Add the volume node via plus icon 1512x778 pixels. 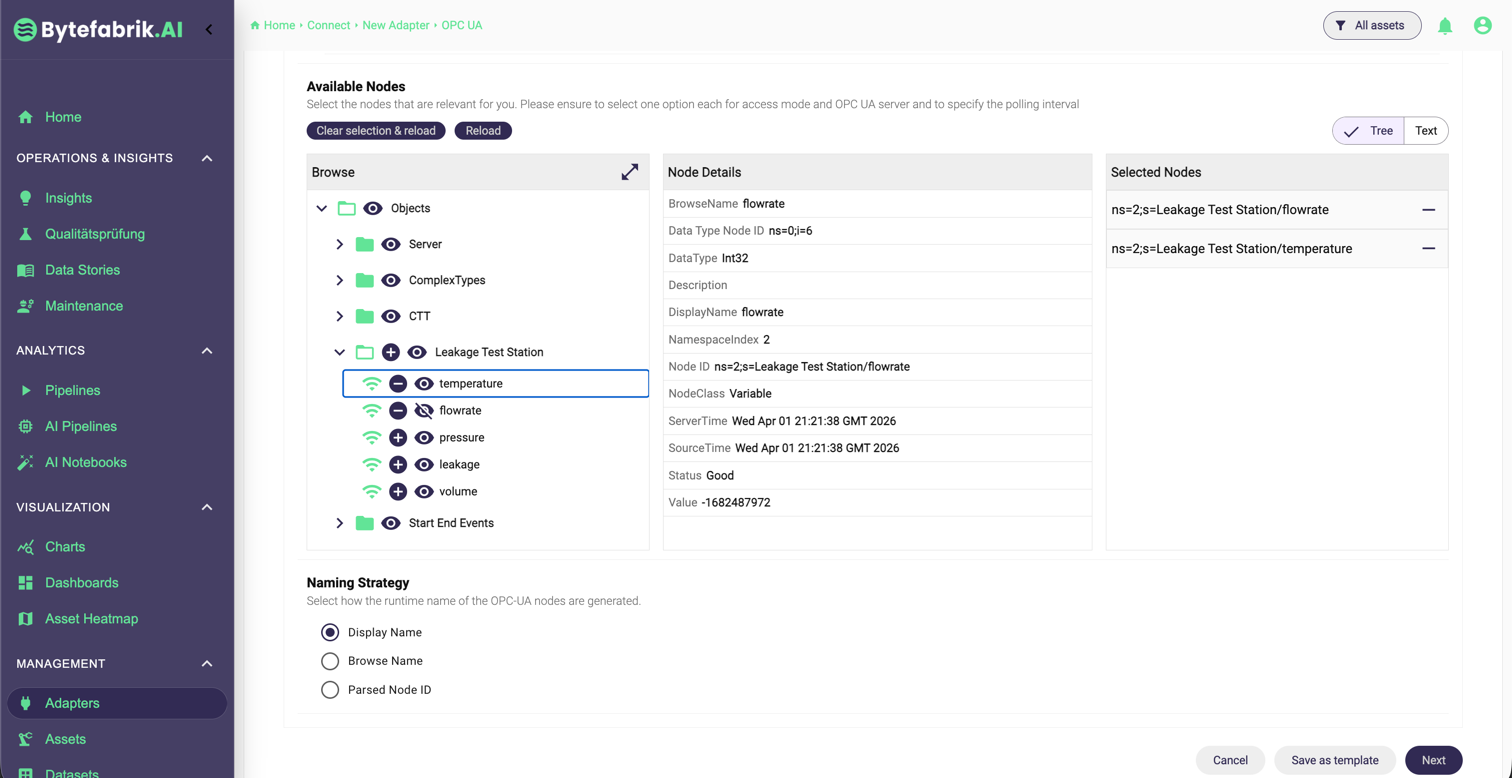click(398, 492)
